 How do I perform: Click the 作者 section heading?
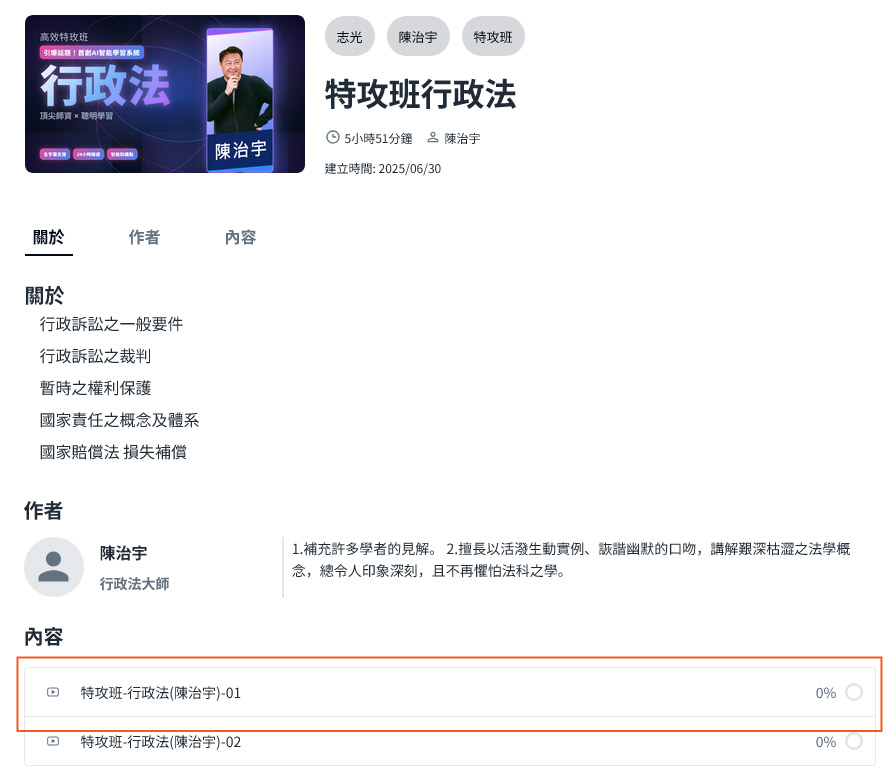43,511
